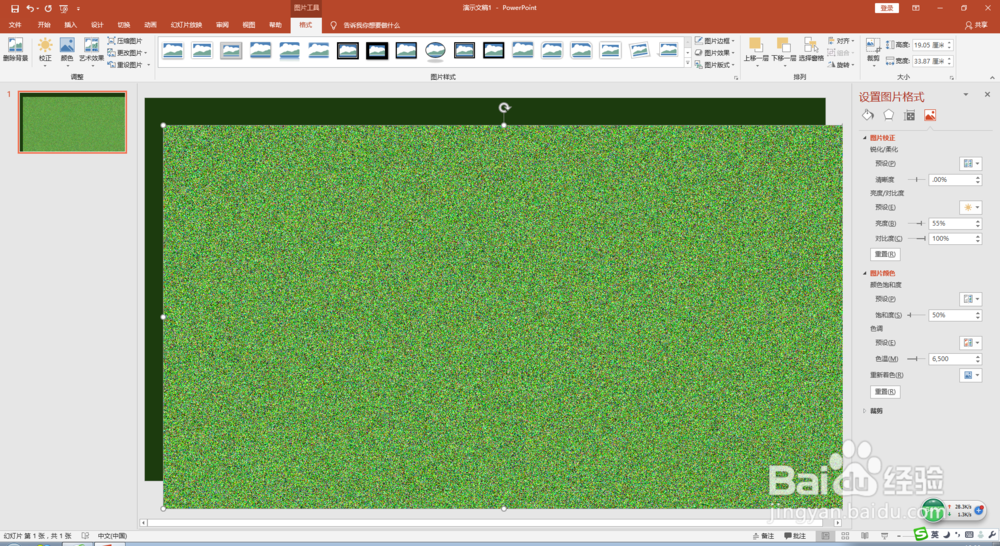Open Brightness/Contrast presets dropdown
Screen dimensions: 1000x546
971,207
